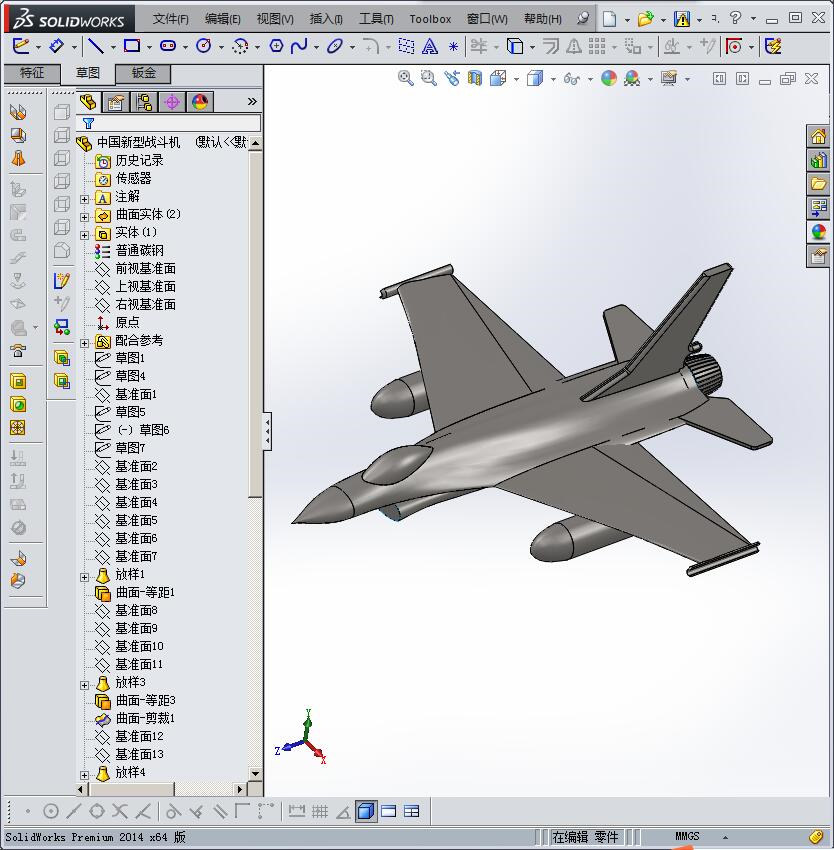
Task: Open the DisplayManager tab
Action: point(200,102)
